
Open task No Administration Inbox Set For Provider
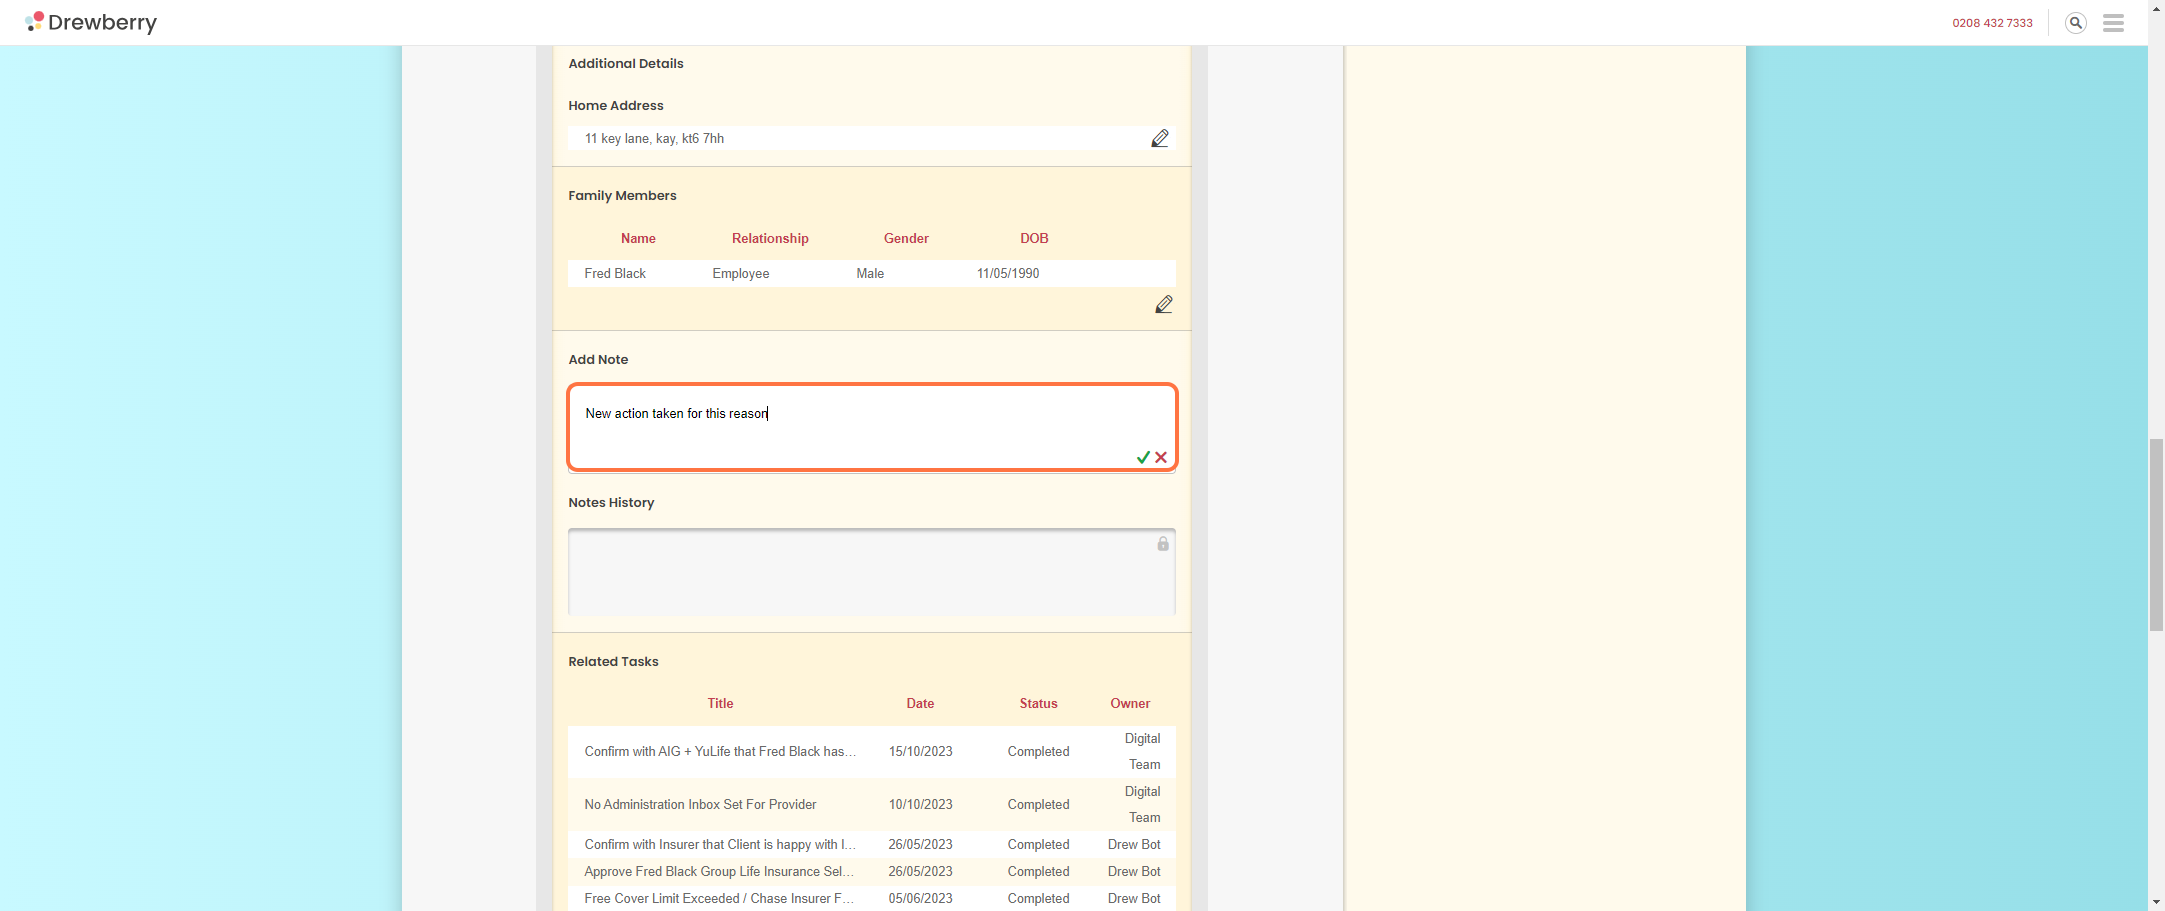pos(700,804)
